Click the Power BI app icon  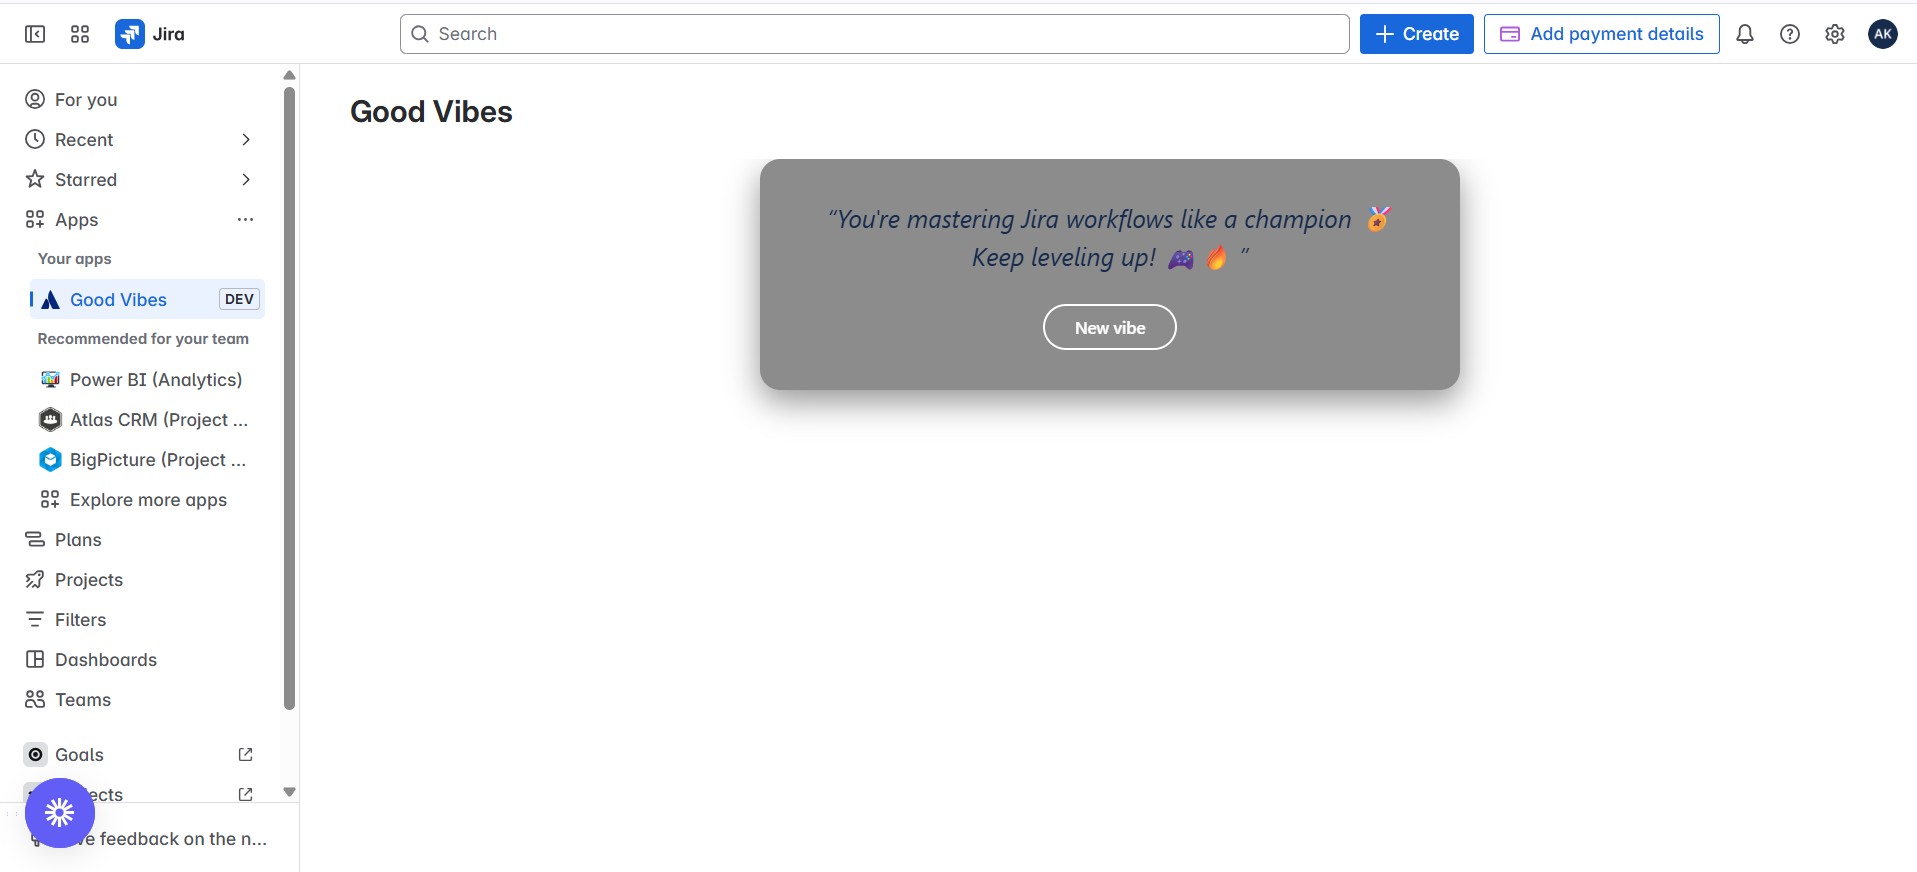tap(50, 379)
